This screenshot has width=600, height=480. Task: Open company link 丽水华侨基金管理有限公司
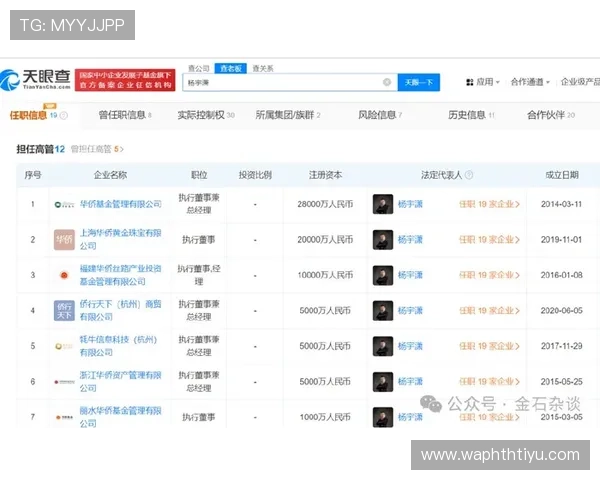point(121,417)
